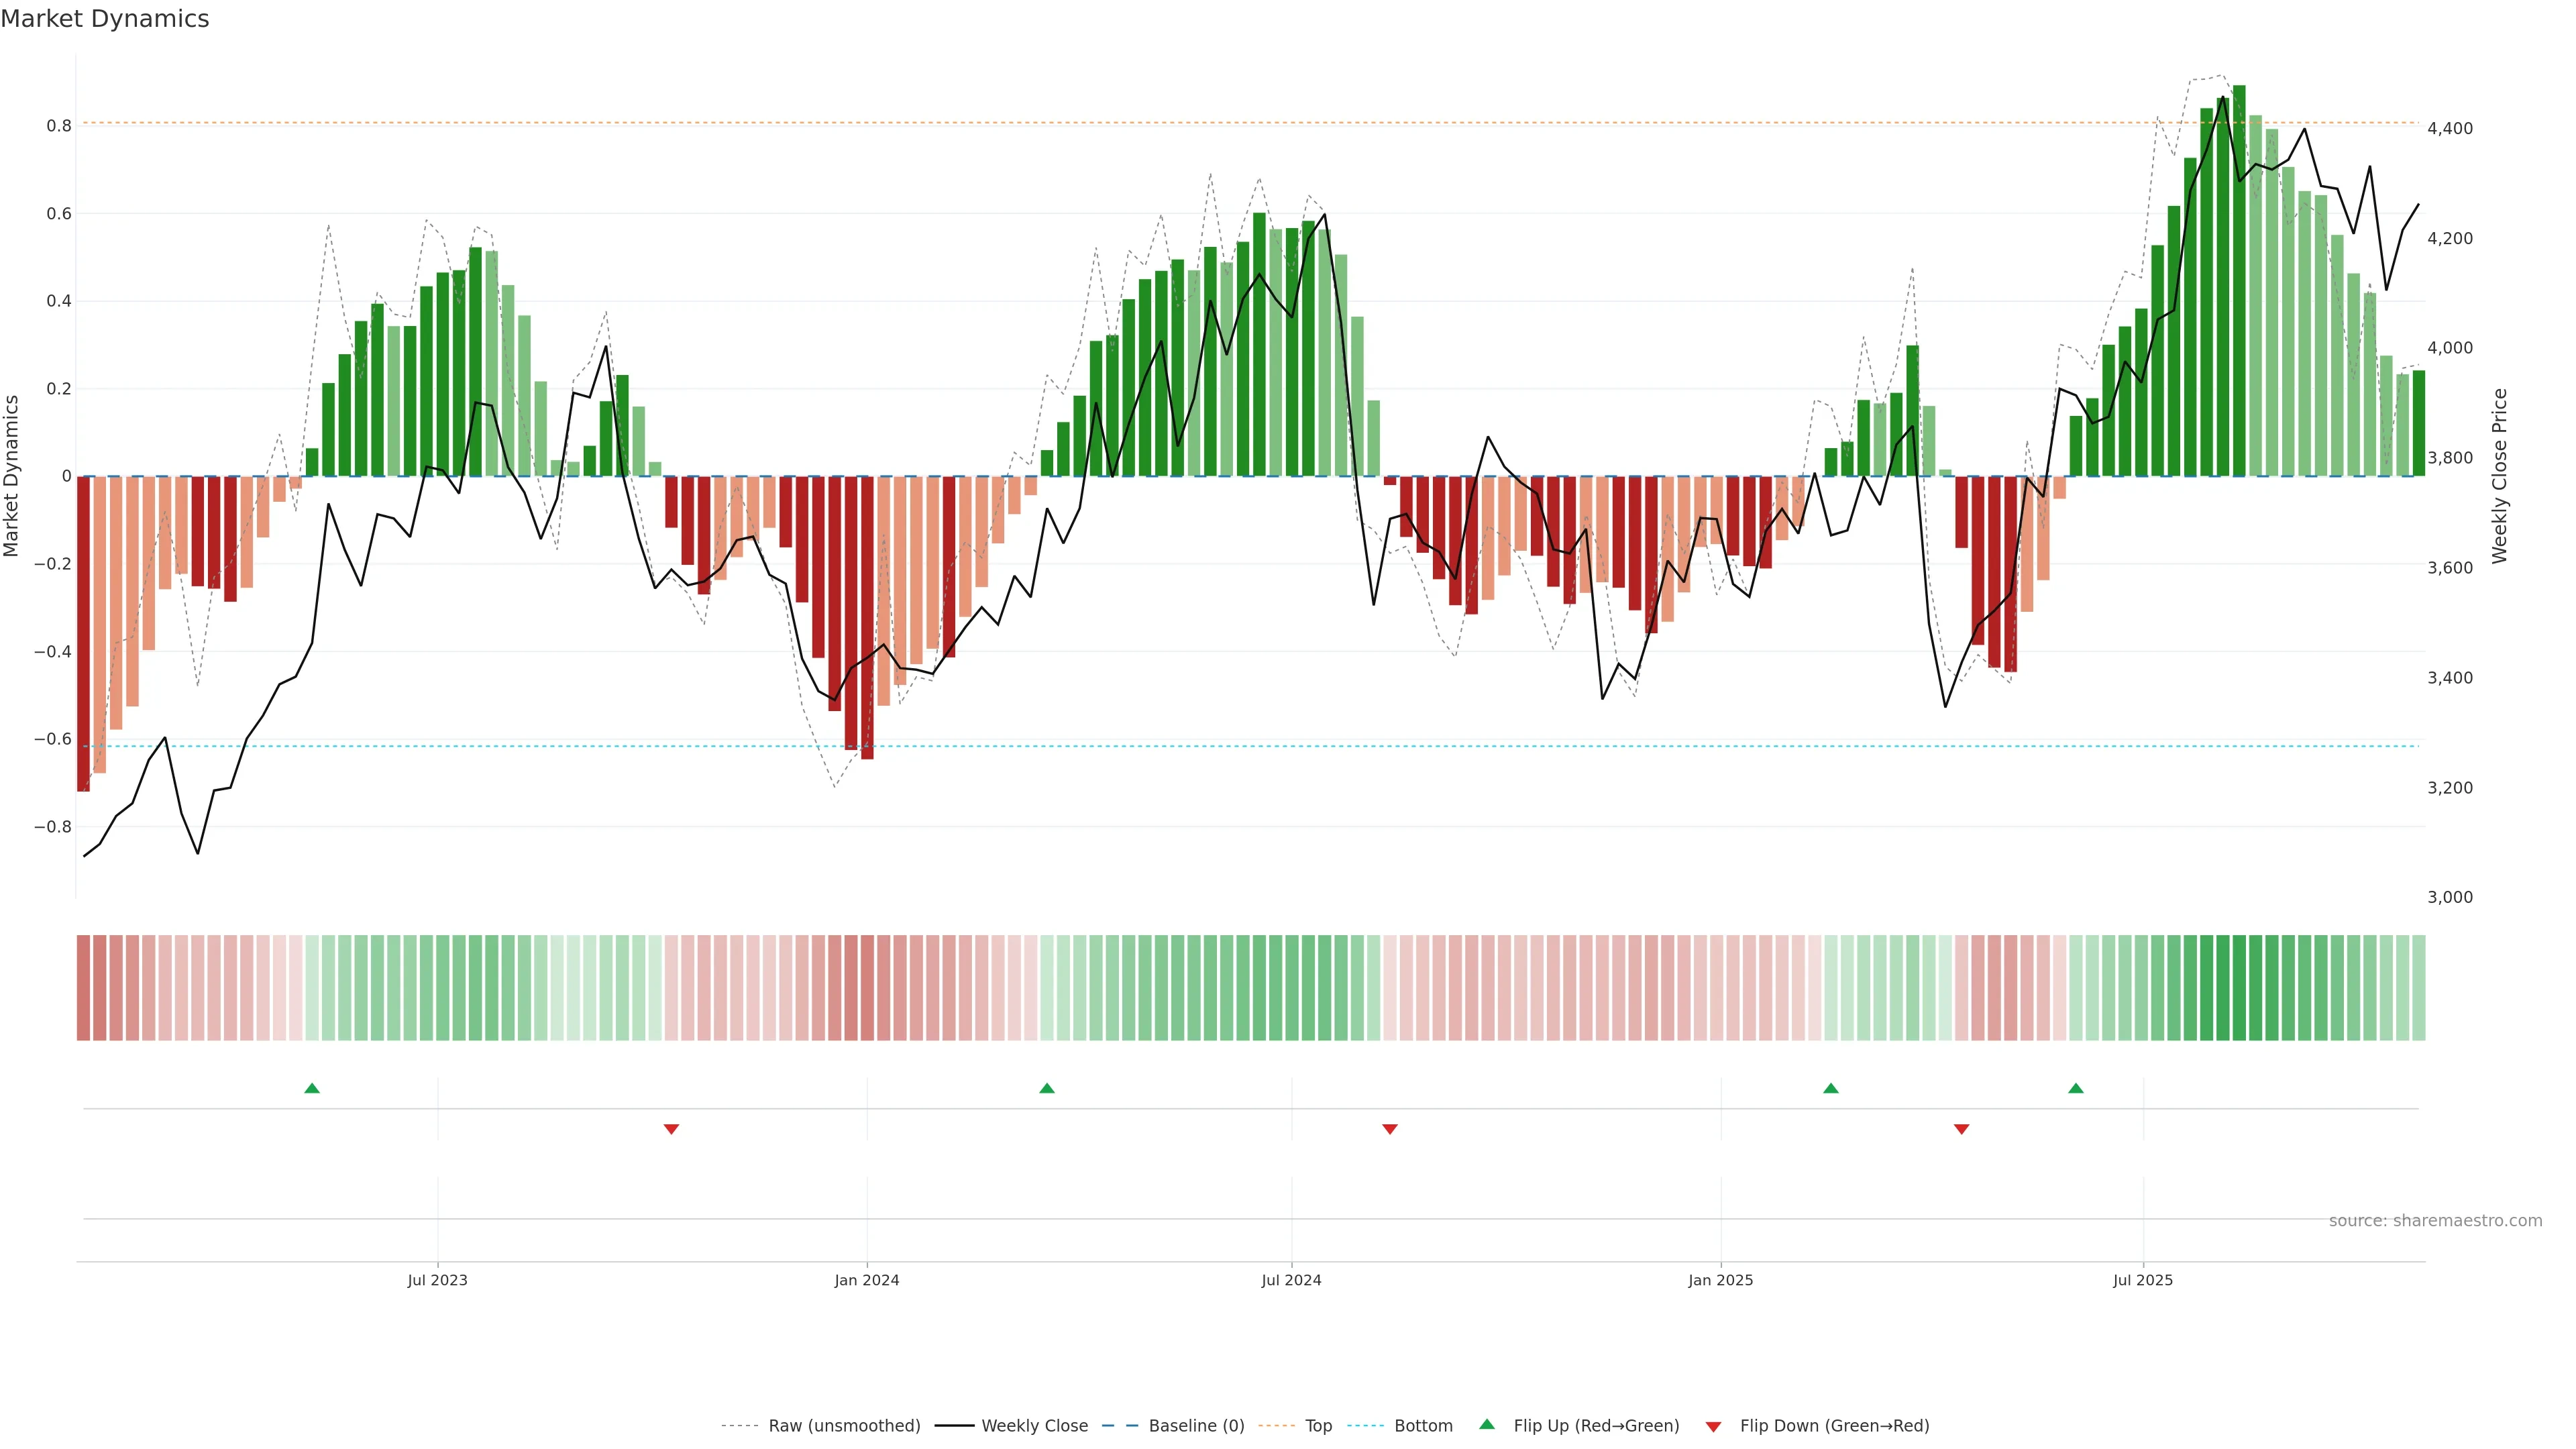Viewport: 2576px width, 1449px height.
Task: Click the flip-down triangle after Jul 2024
Action: point(1389,1129)
